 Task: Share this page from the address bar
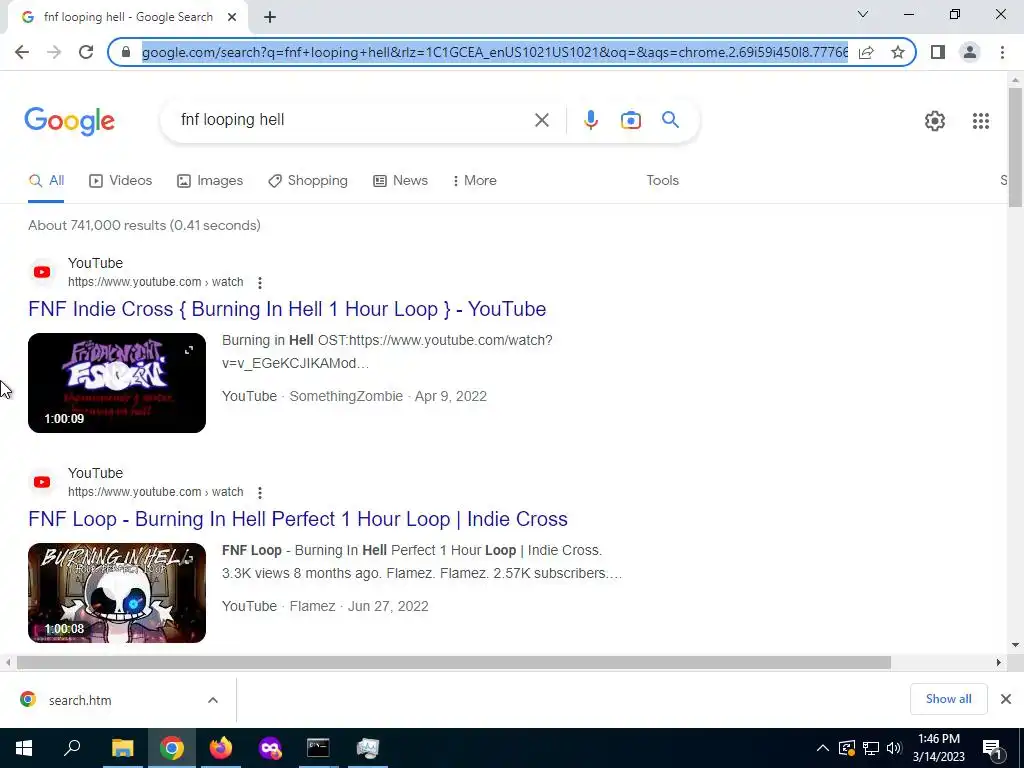[866, 52]
